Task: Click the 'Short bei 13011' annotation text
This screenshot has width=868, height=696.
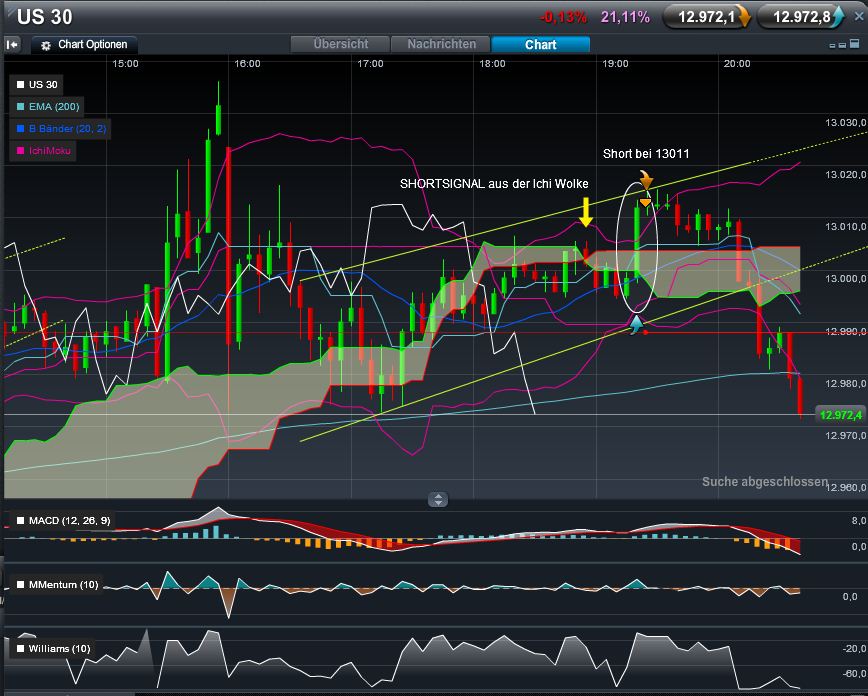Action: click(646, 154)
